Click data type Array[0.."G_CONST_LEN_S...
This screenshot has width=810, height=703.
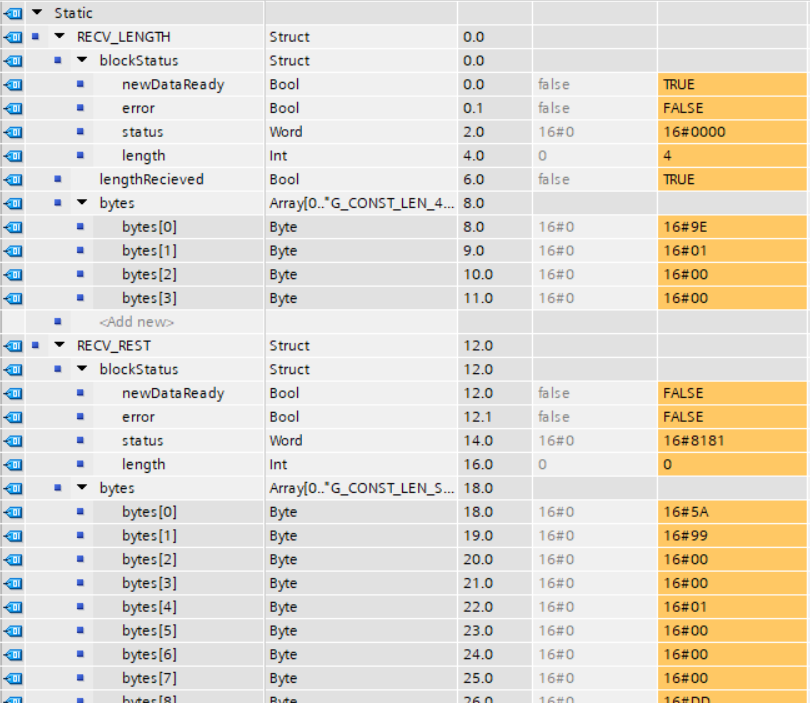(x=361, y=488)
